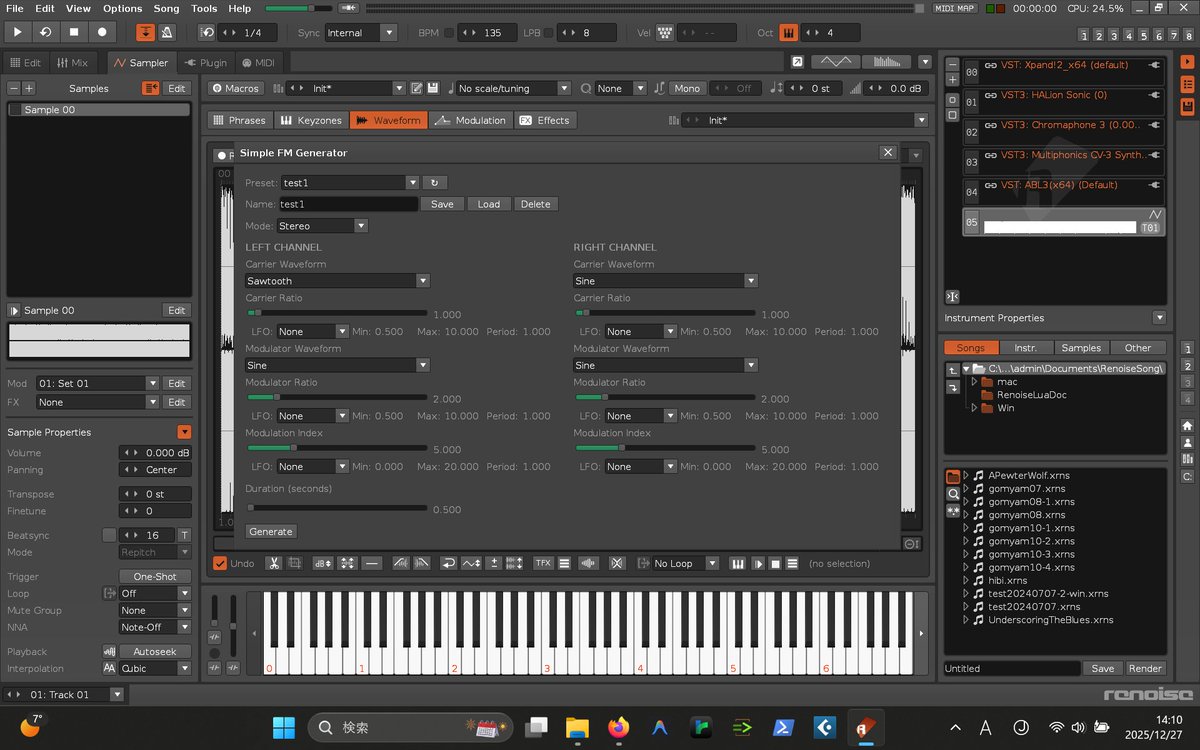Open right channel Modulator Waveform dropdown
The height and width of the screenshot is (750, 1200).
(x=666, y=365)
